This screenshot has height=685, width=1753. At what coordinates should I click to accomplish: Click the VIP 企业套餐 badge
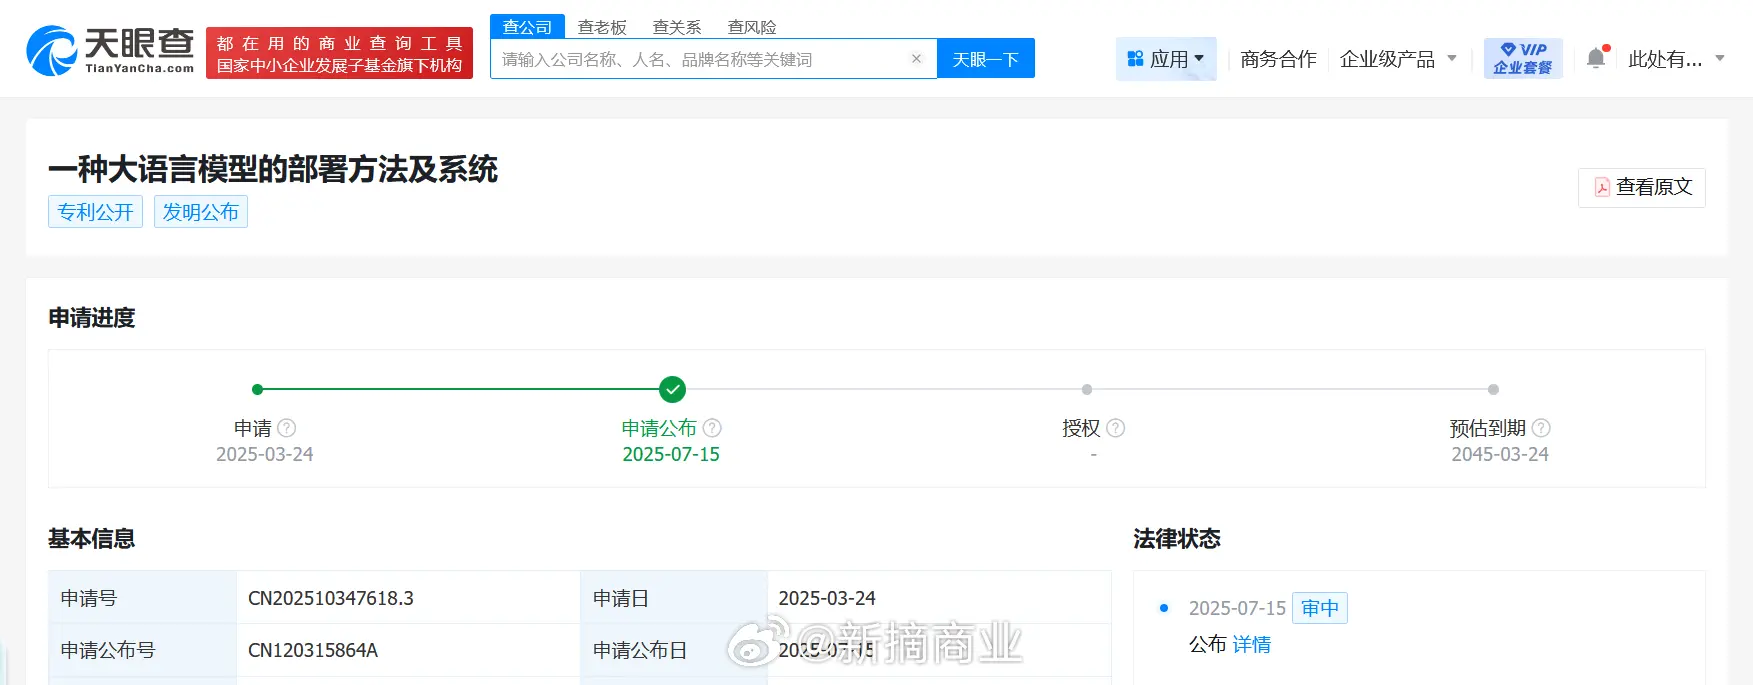click(x=1523, y=58)
